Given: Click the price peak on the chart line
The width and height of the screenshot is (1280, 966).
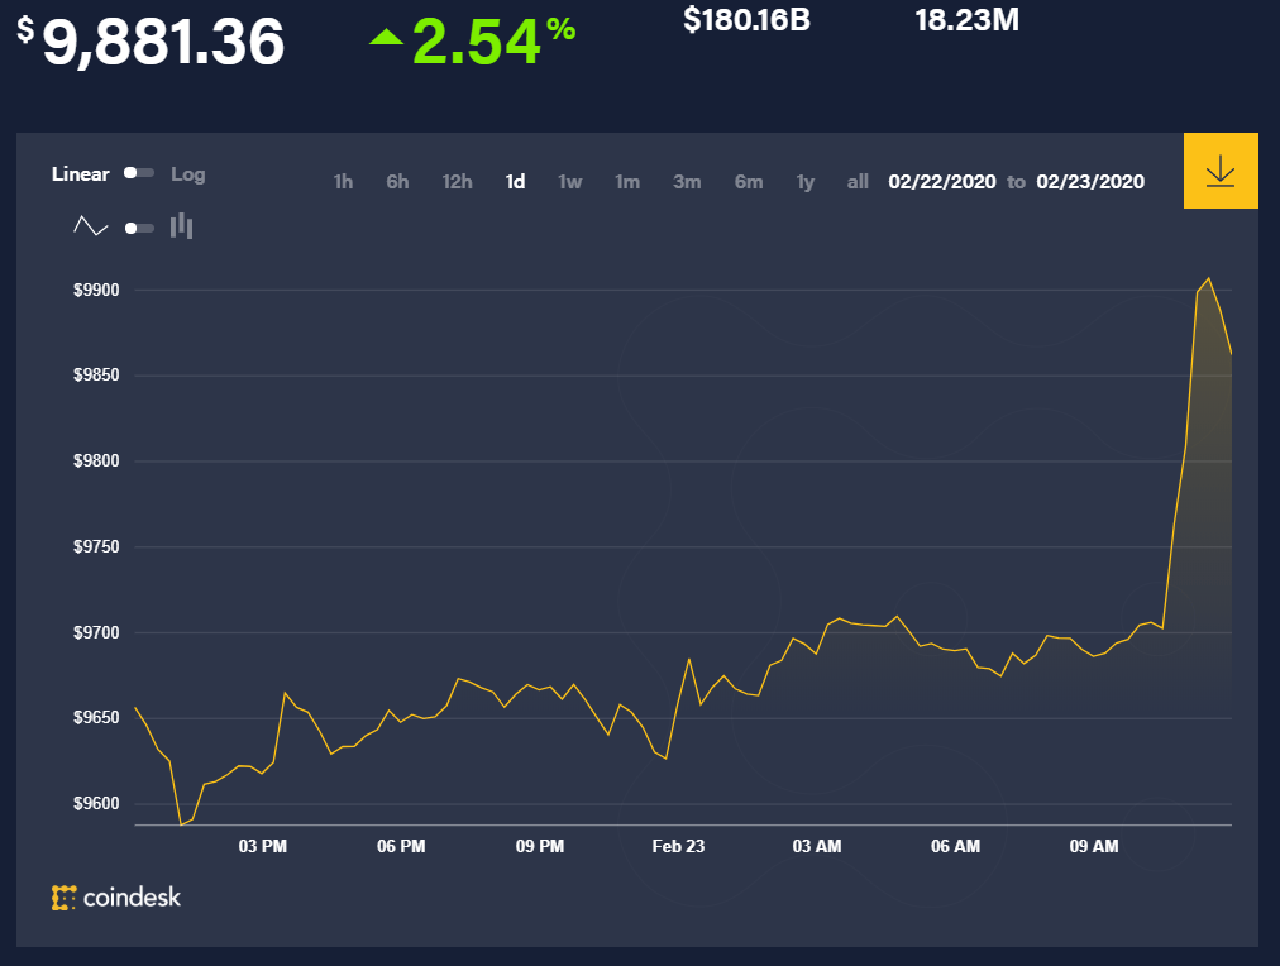Looking at the screenshot, I should tap(1209, 278).
